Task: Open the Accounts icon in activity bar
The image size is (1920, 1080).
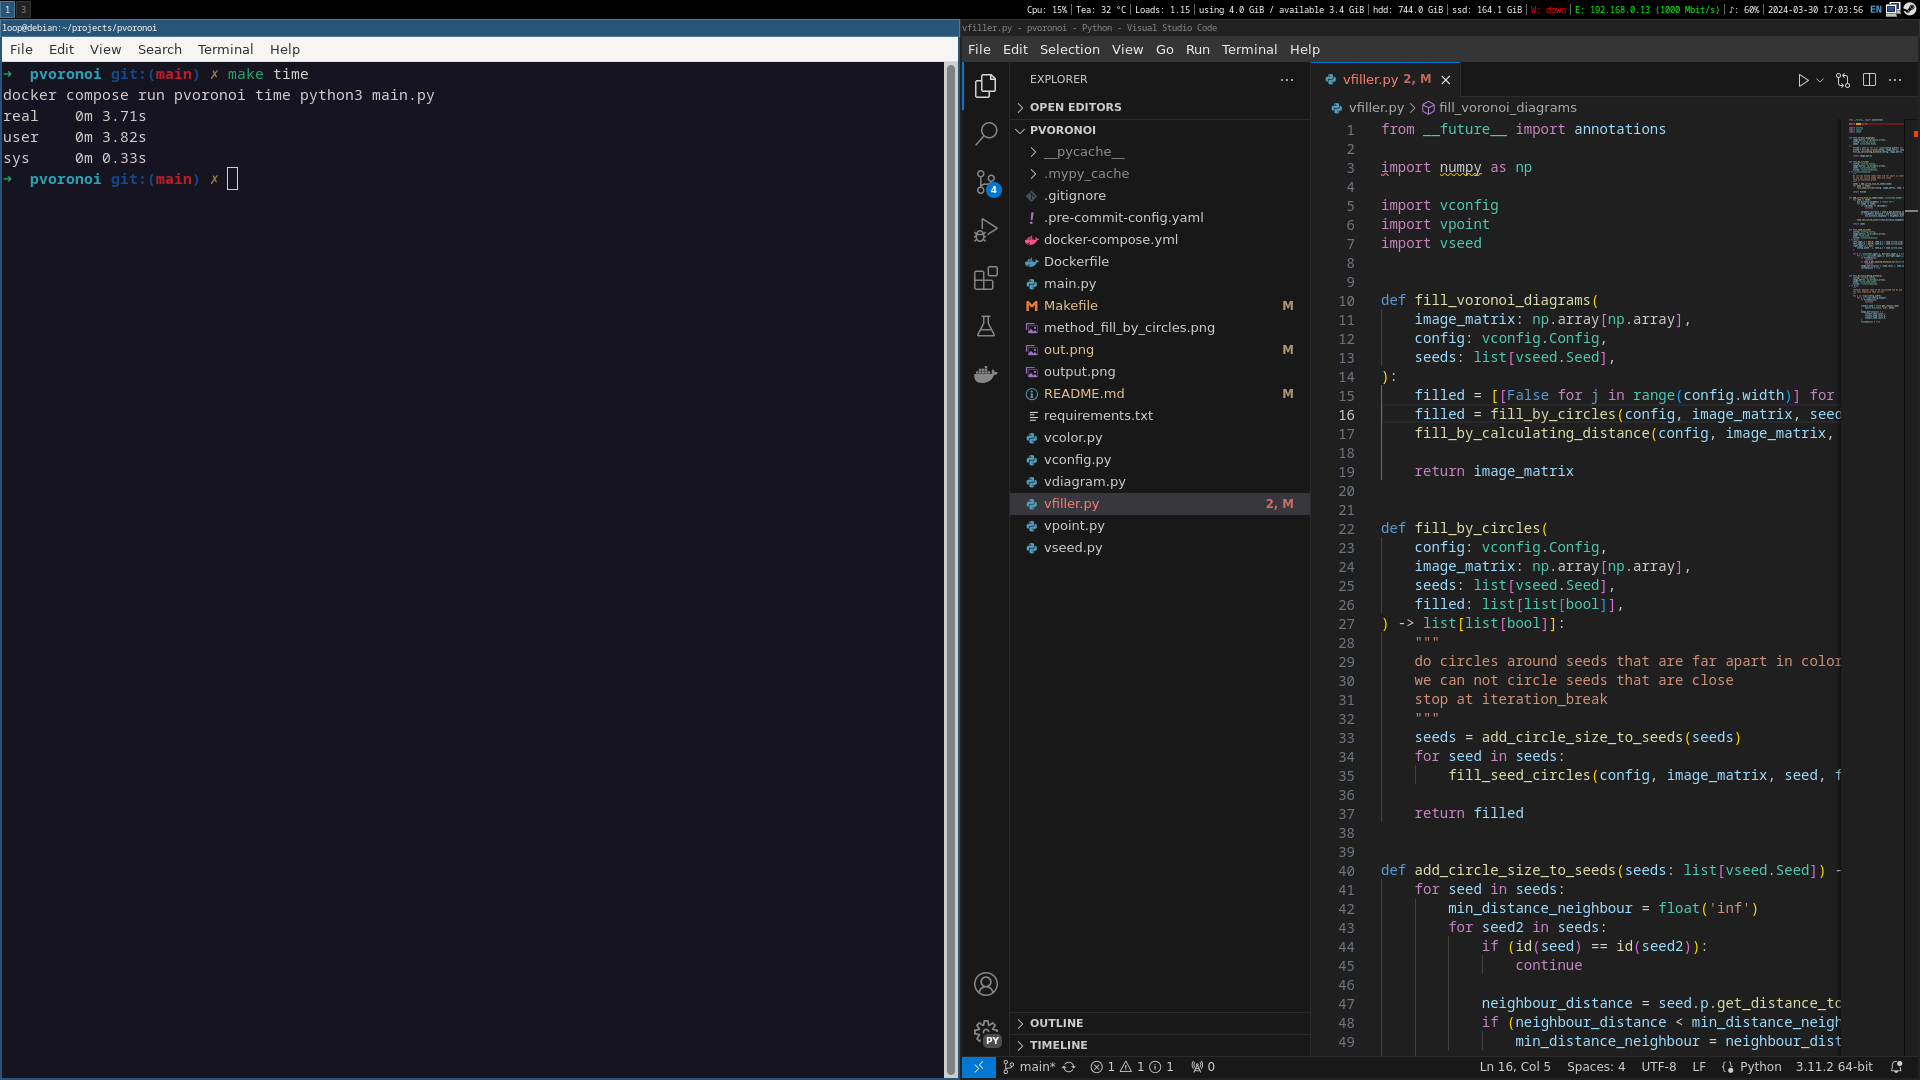Action: [986, 984]
